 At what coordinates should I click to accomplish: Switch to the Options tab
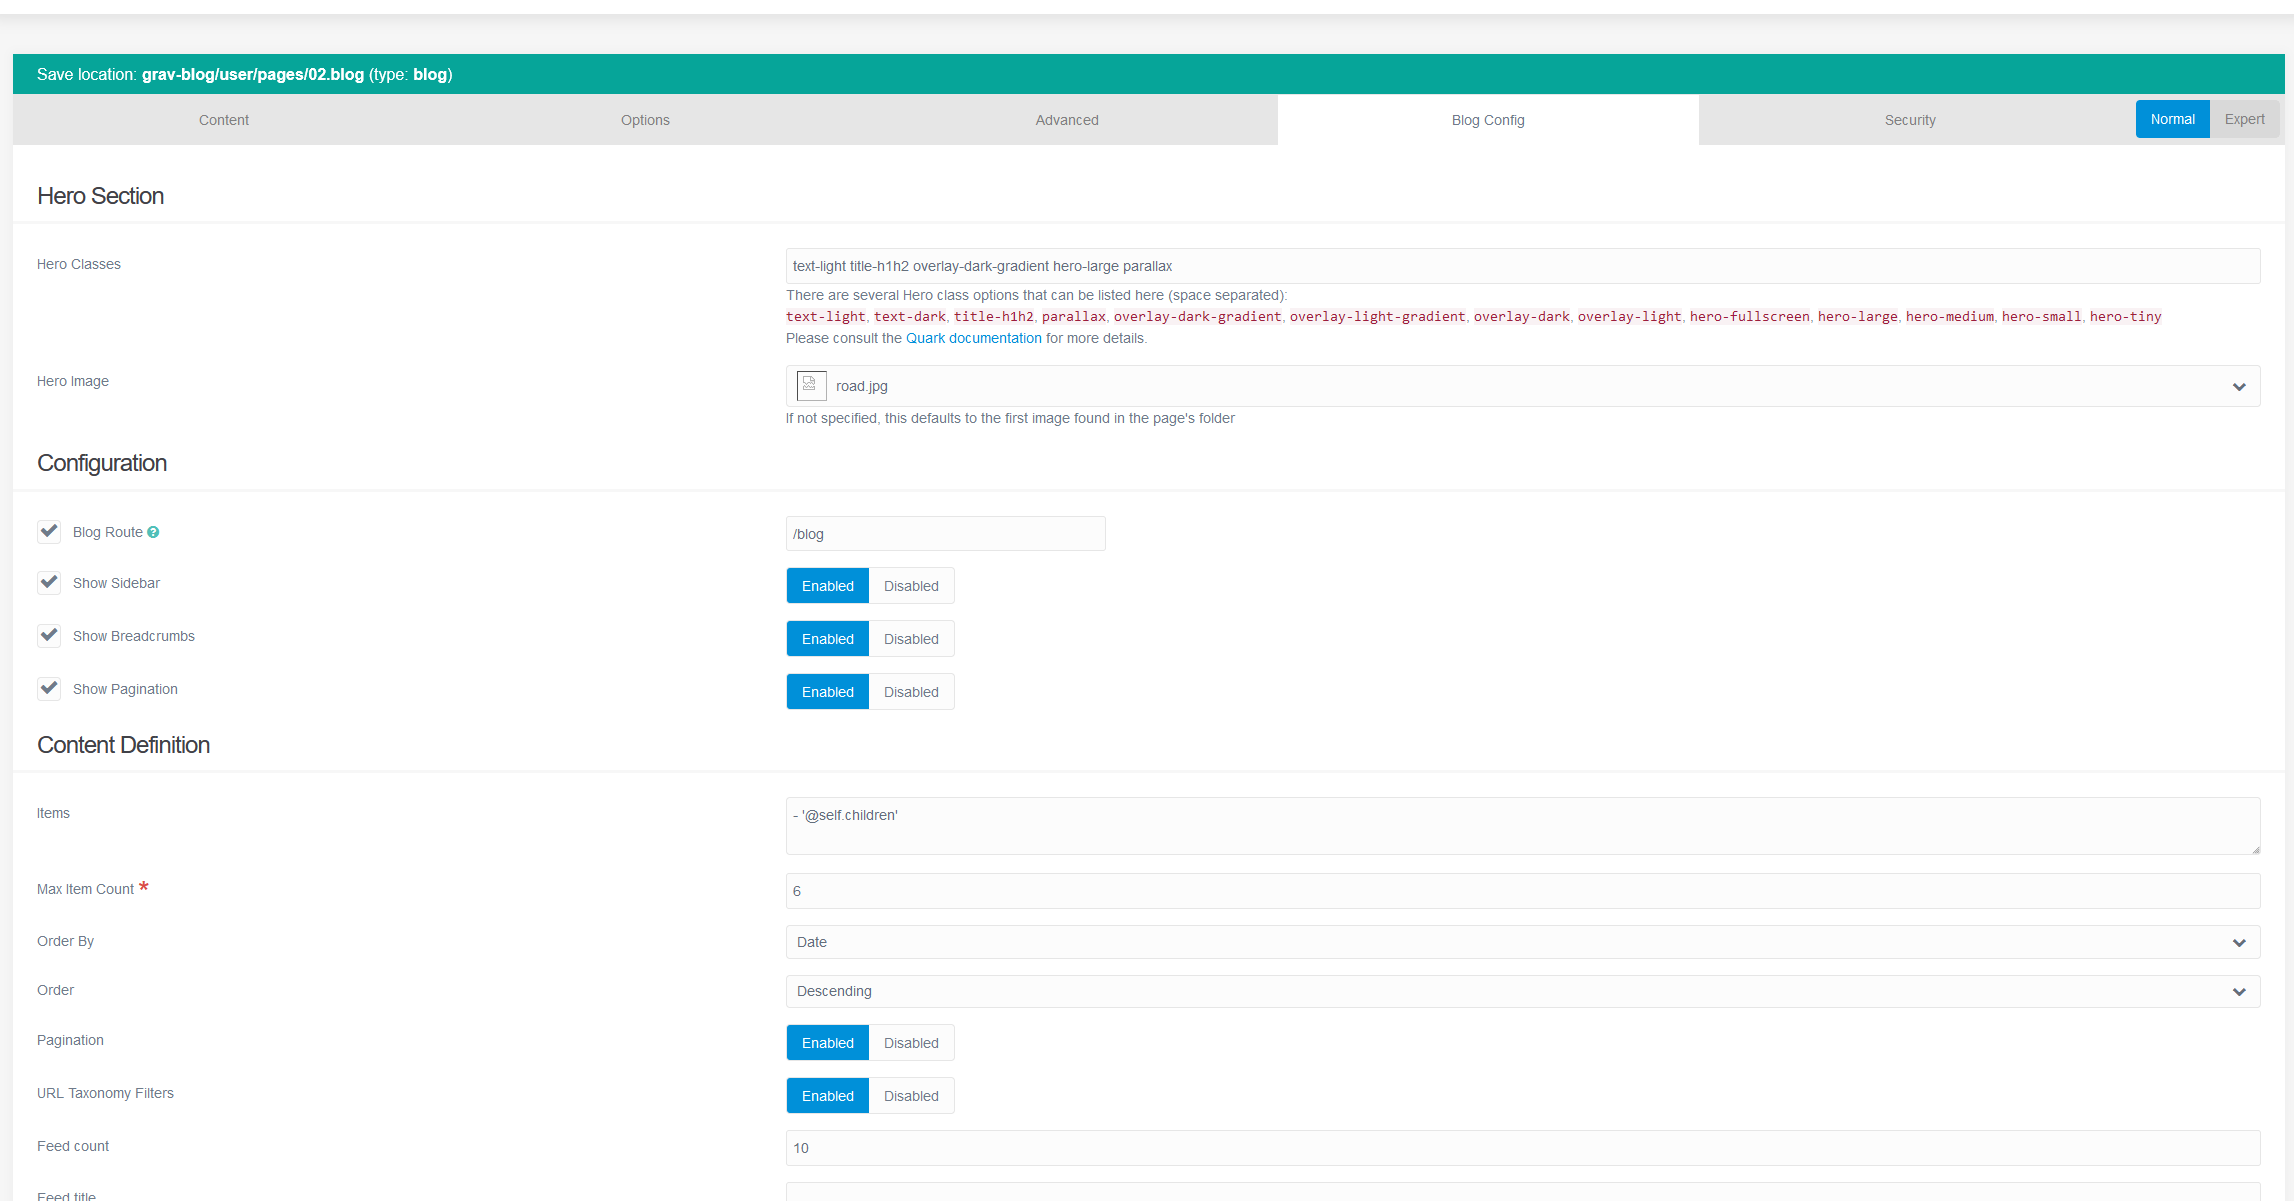[645, 120]
